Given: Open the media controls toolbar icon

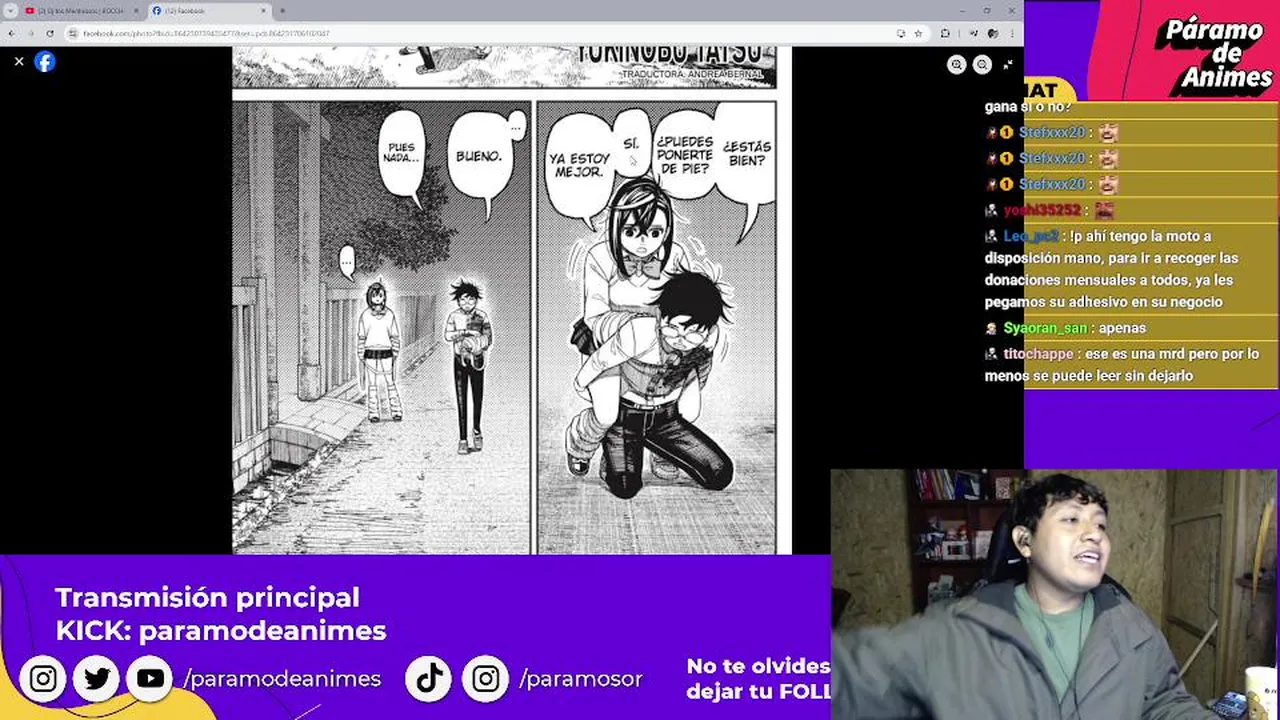Looking at the screenshot, I should coord(975,33).
